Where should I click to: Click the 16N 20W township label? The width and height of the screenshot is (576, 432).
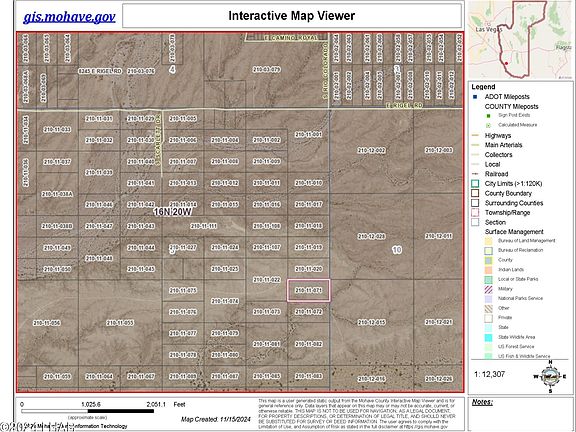[173, 212]
